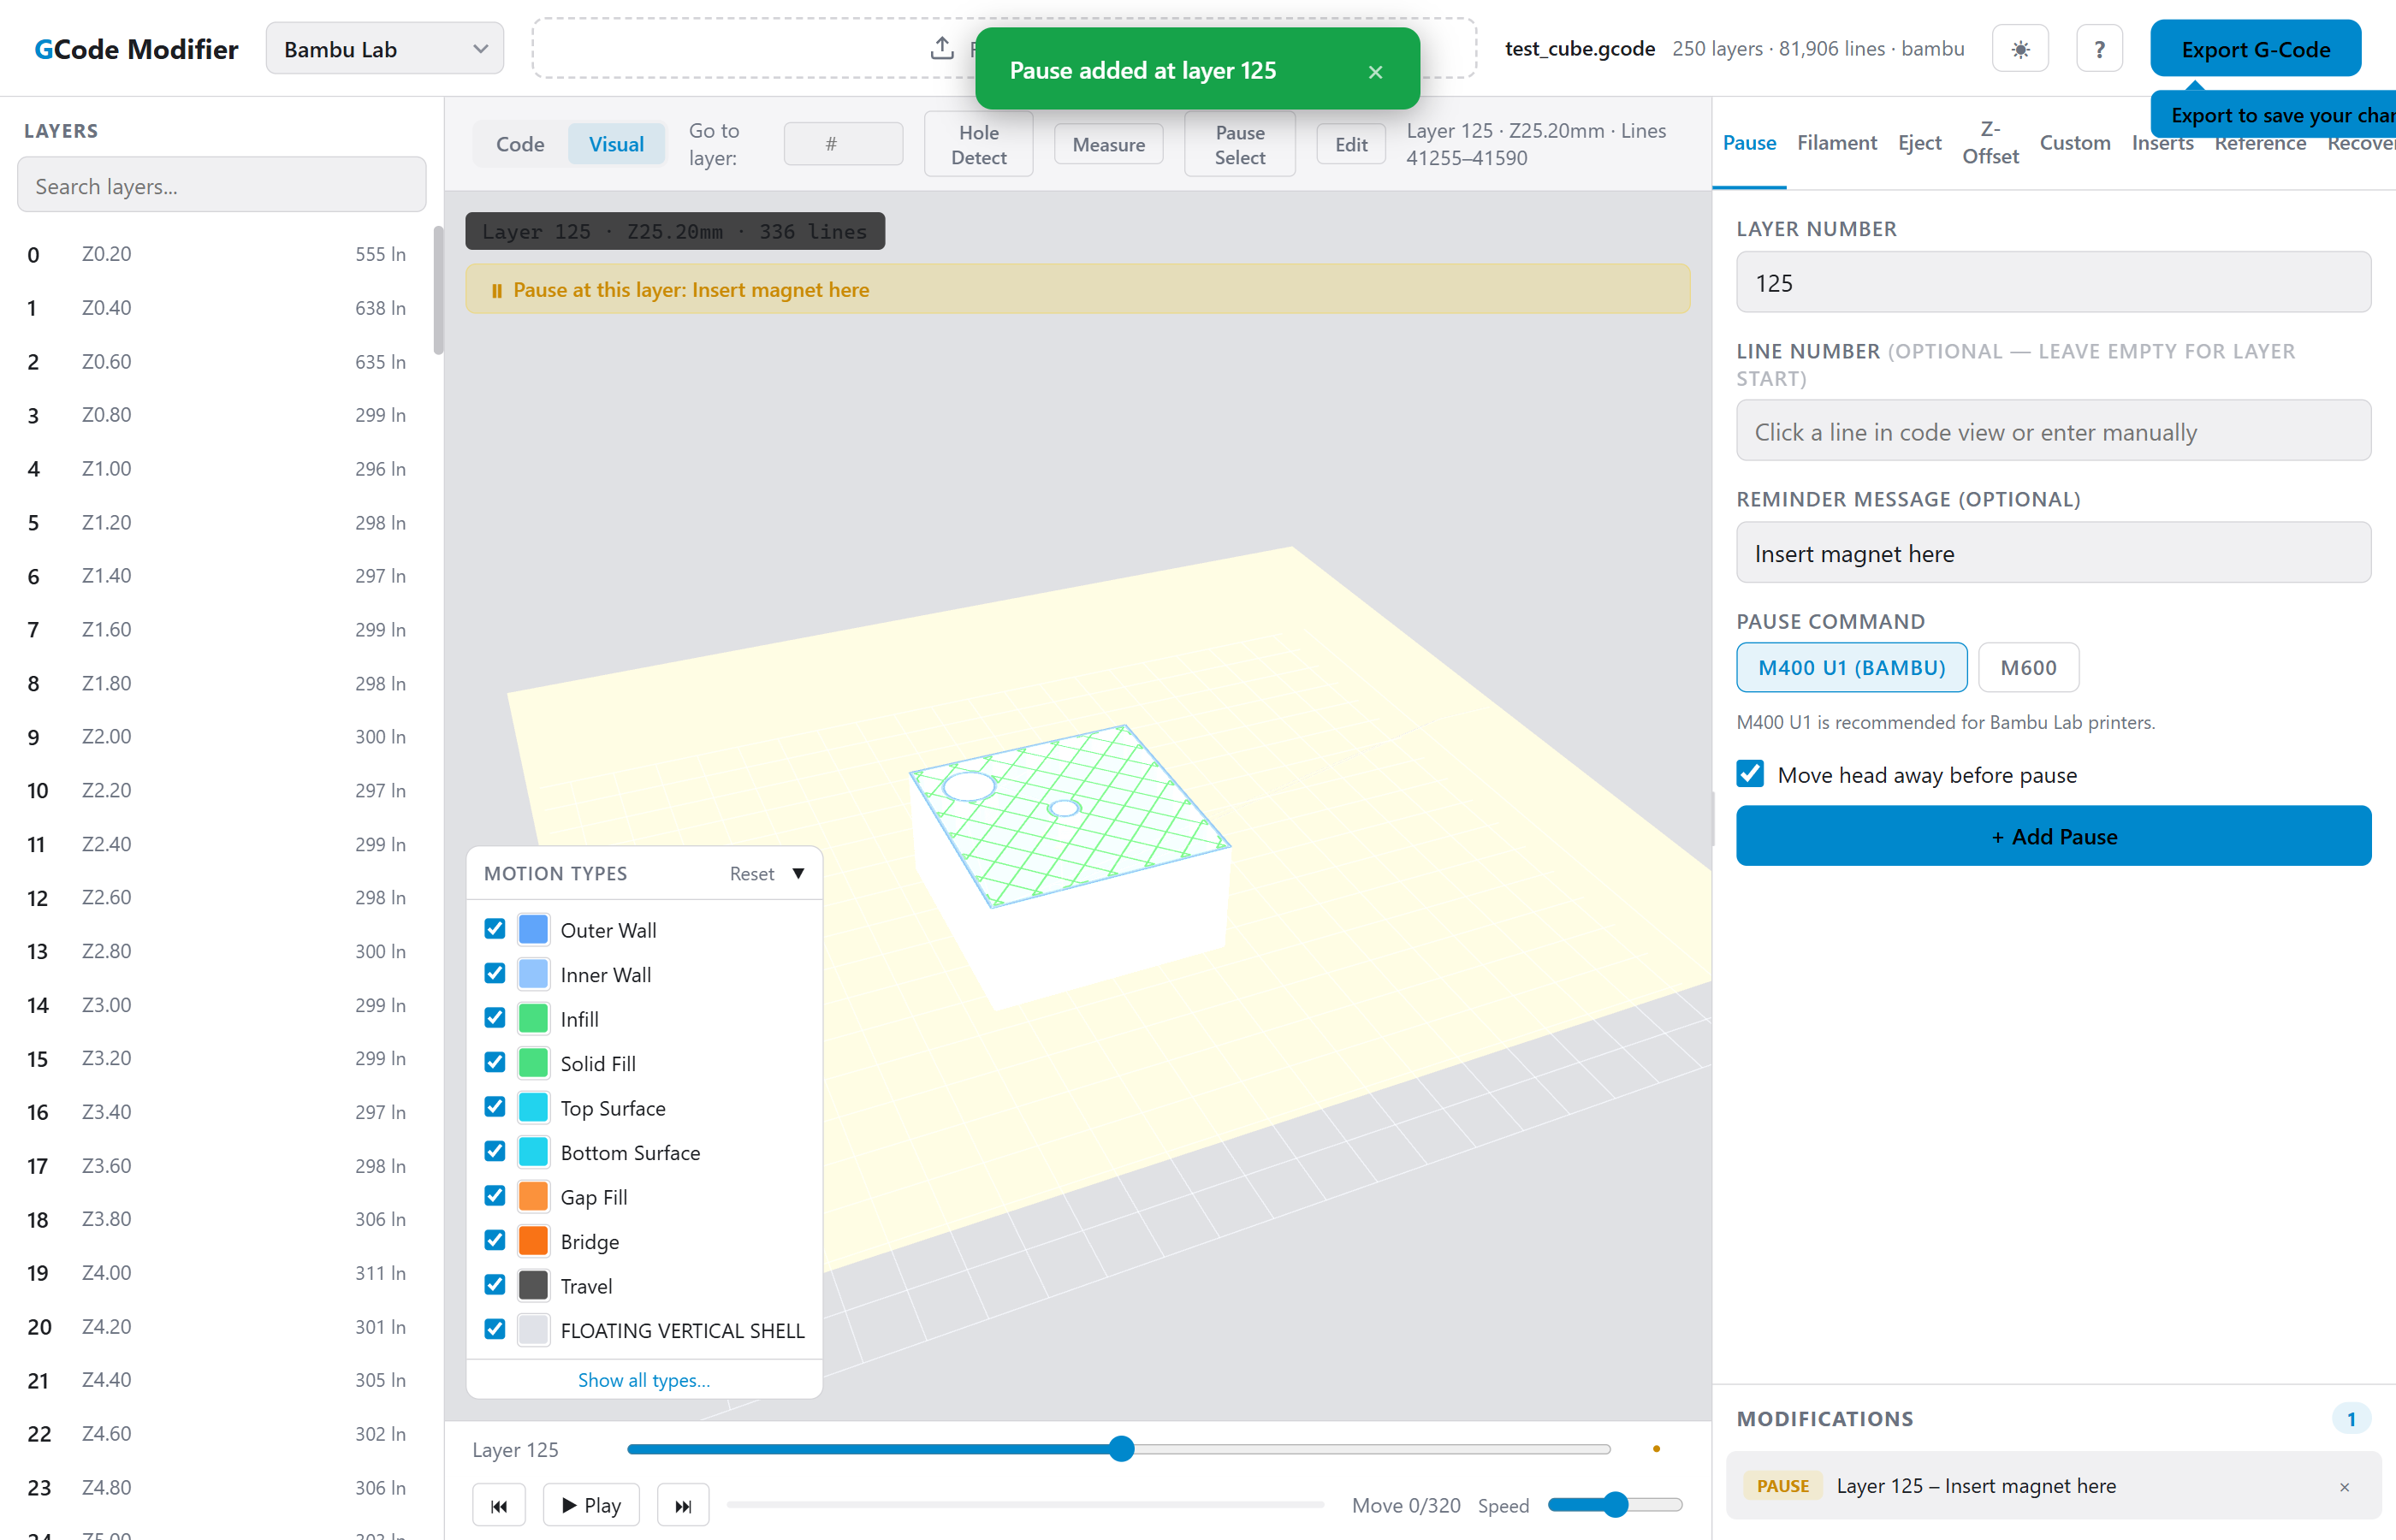
Task: Click the Gap Fill color swatch
Action: [x=534, y=1196]
